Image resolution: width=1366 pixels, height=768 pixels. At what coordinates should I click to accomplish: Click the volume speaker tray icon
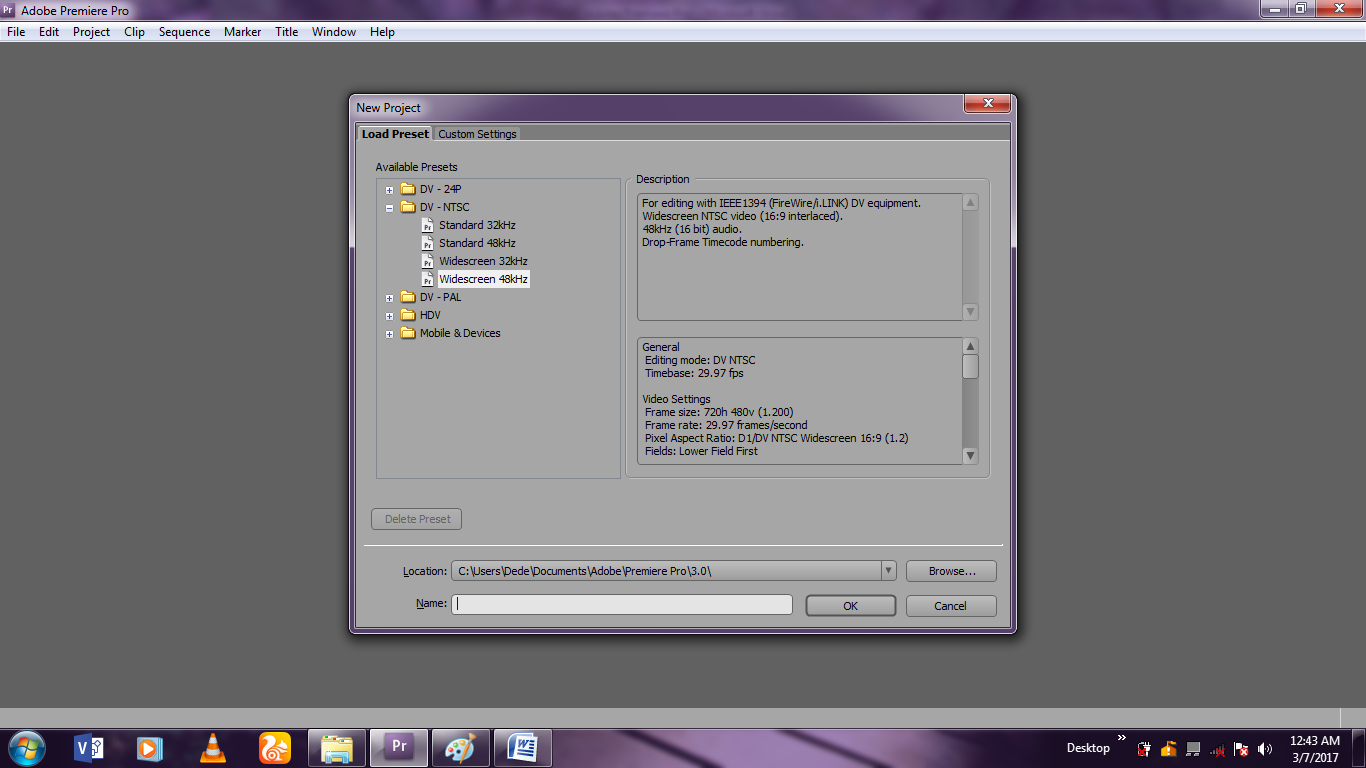point(1265,748)
